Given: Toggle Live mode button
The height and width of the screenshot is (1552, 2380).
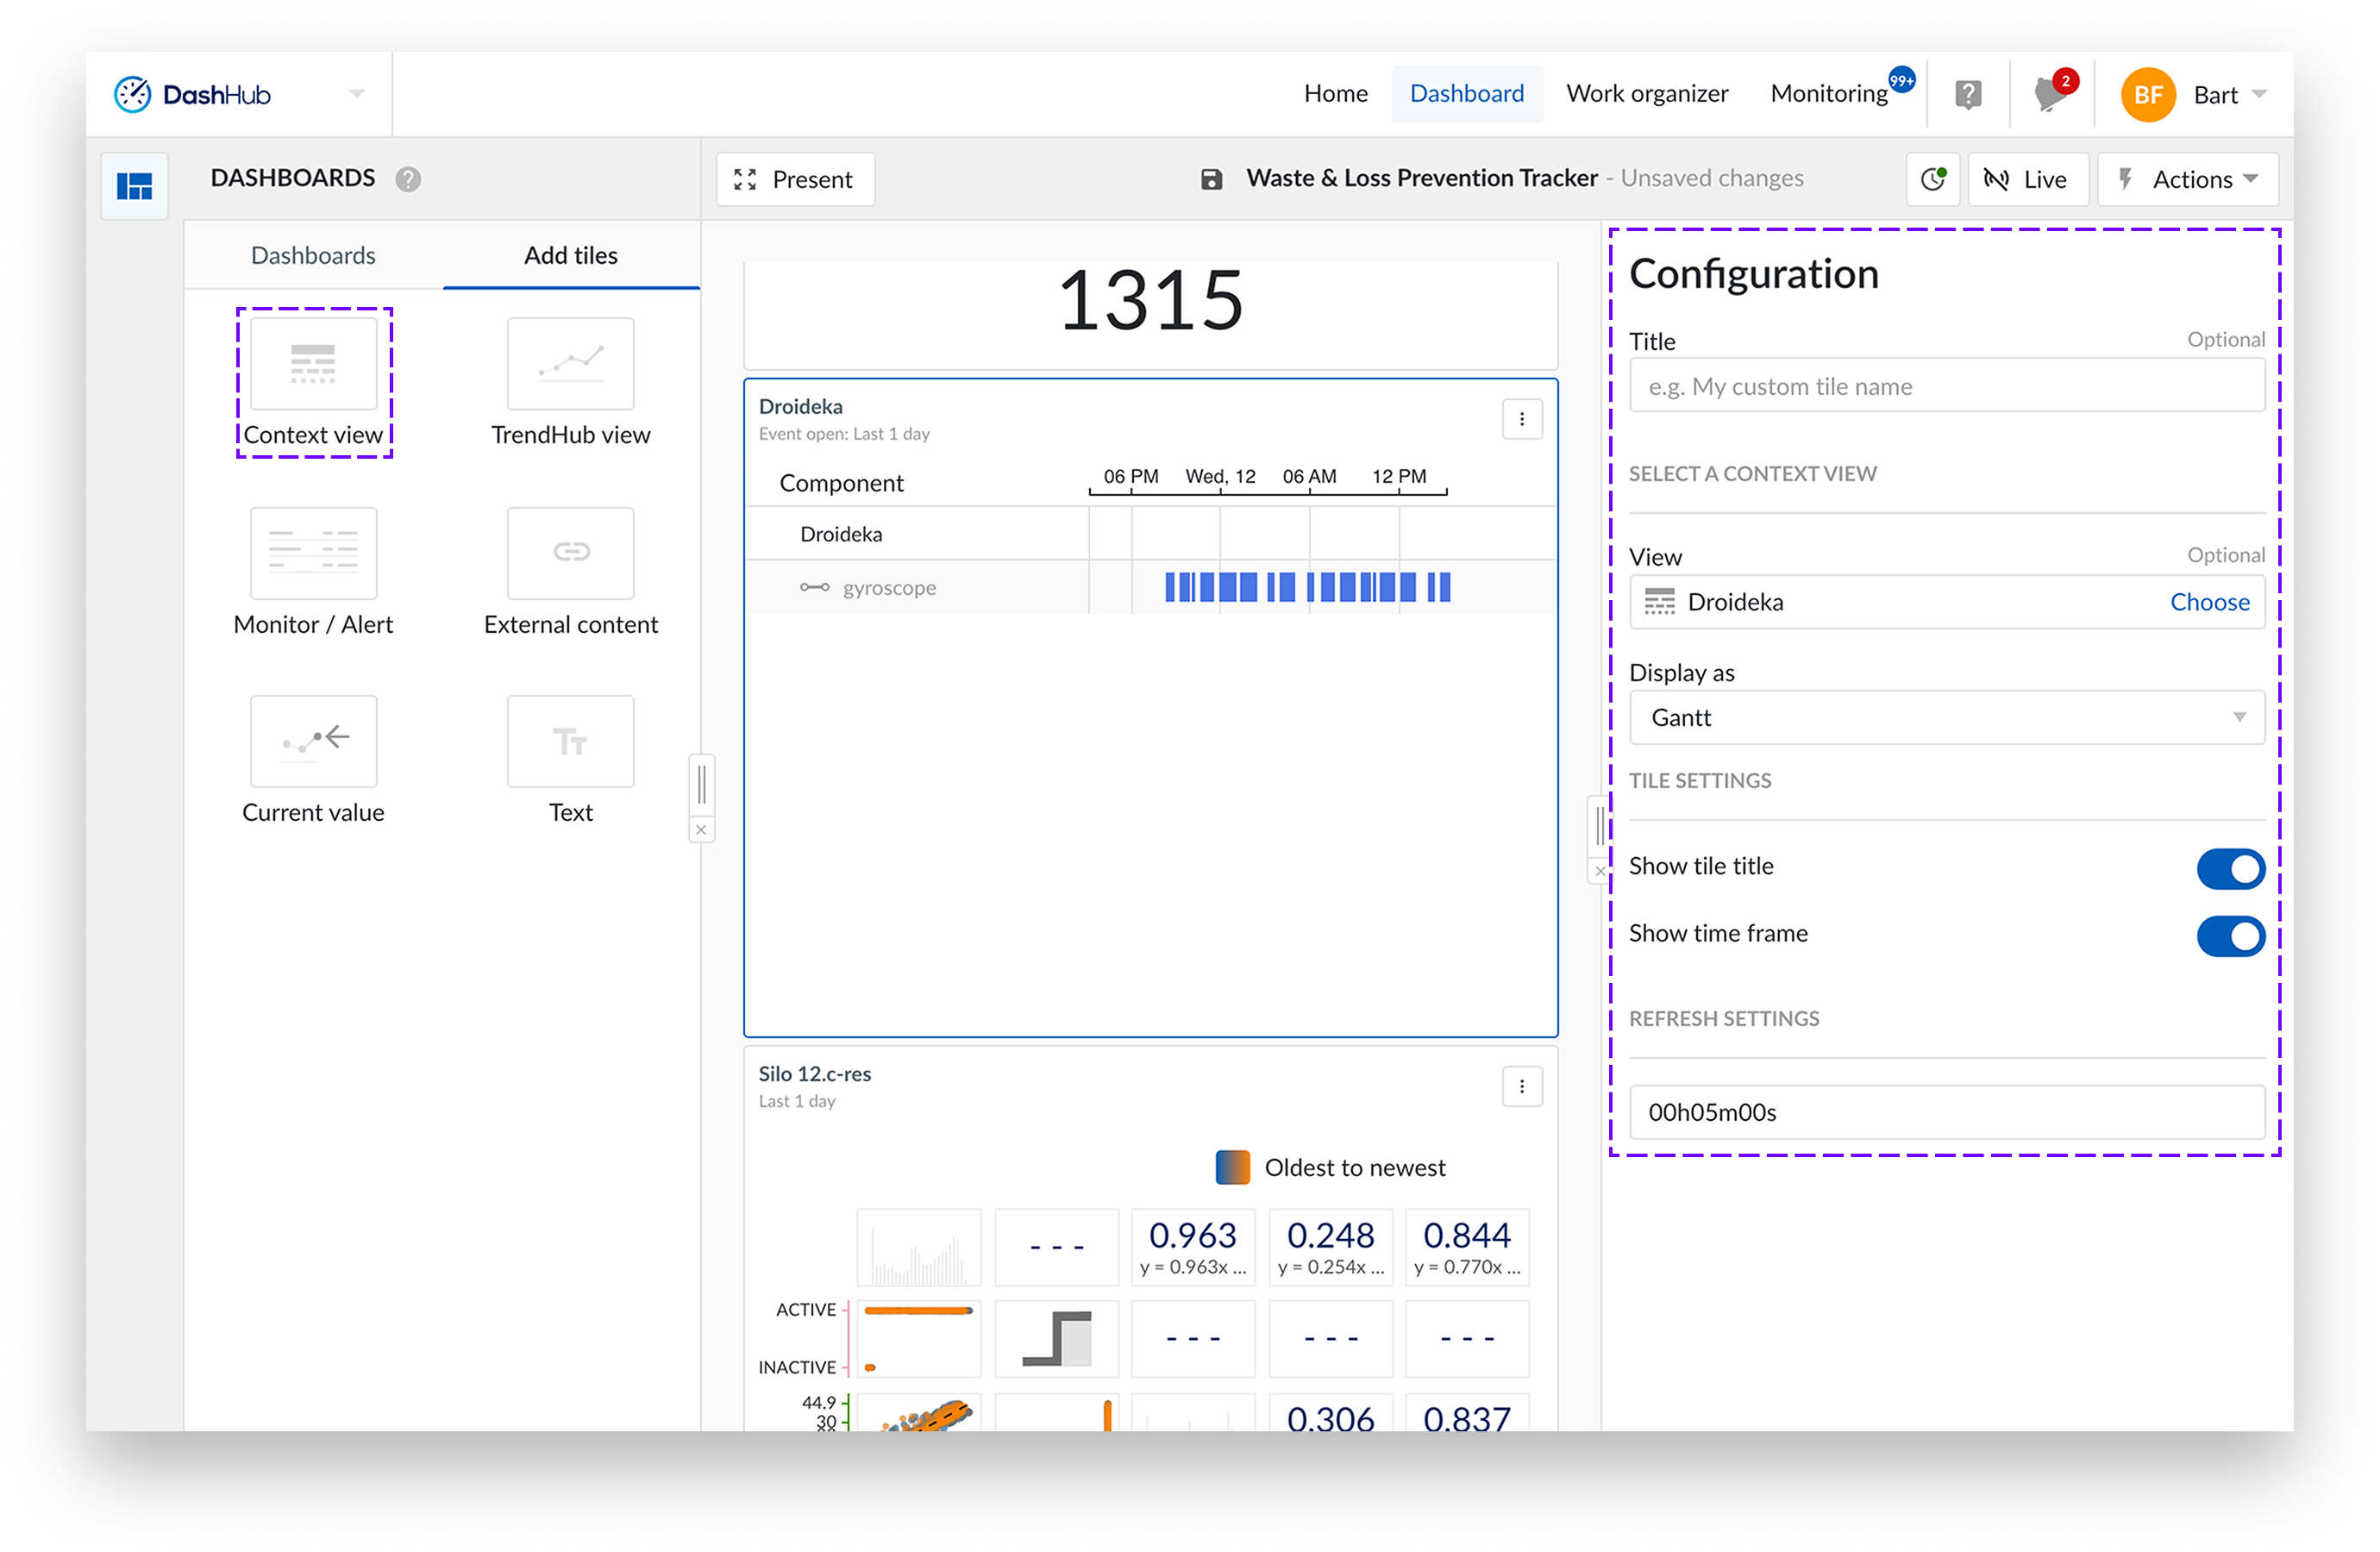Looking at the screenshot, I should tap(2027, 180).
